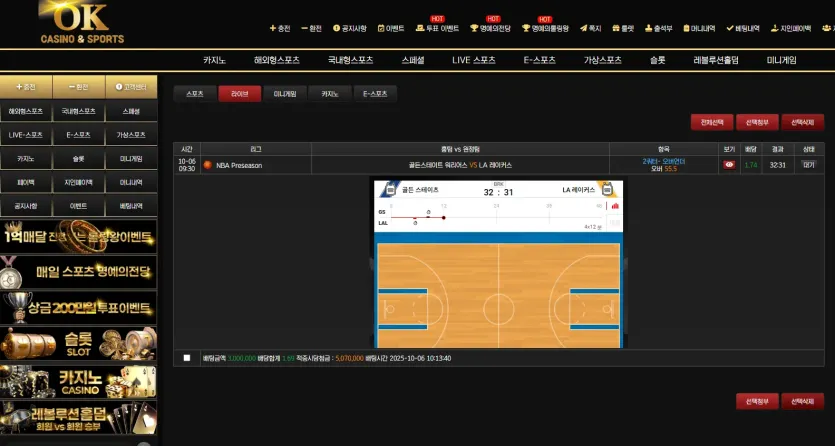835x446 pixels.
Task: Click the gold 고객센터 sidebar button
Action: [x=131, y=87]
